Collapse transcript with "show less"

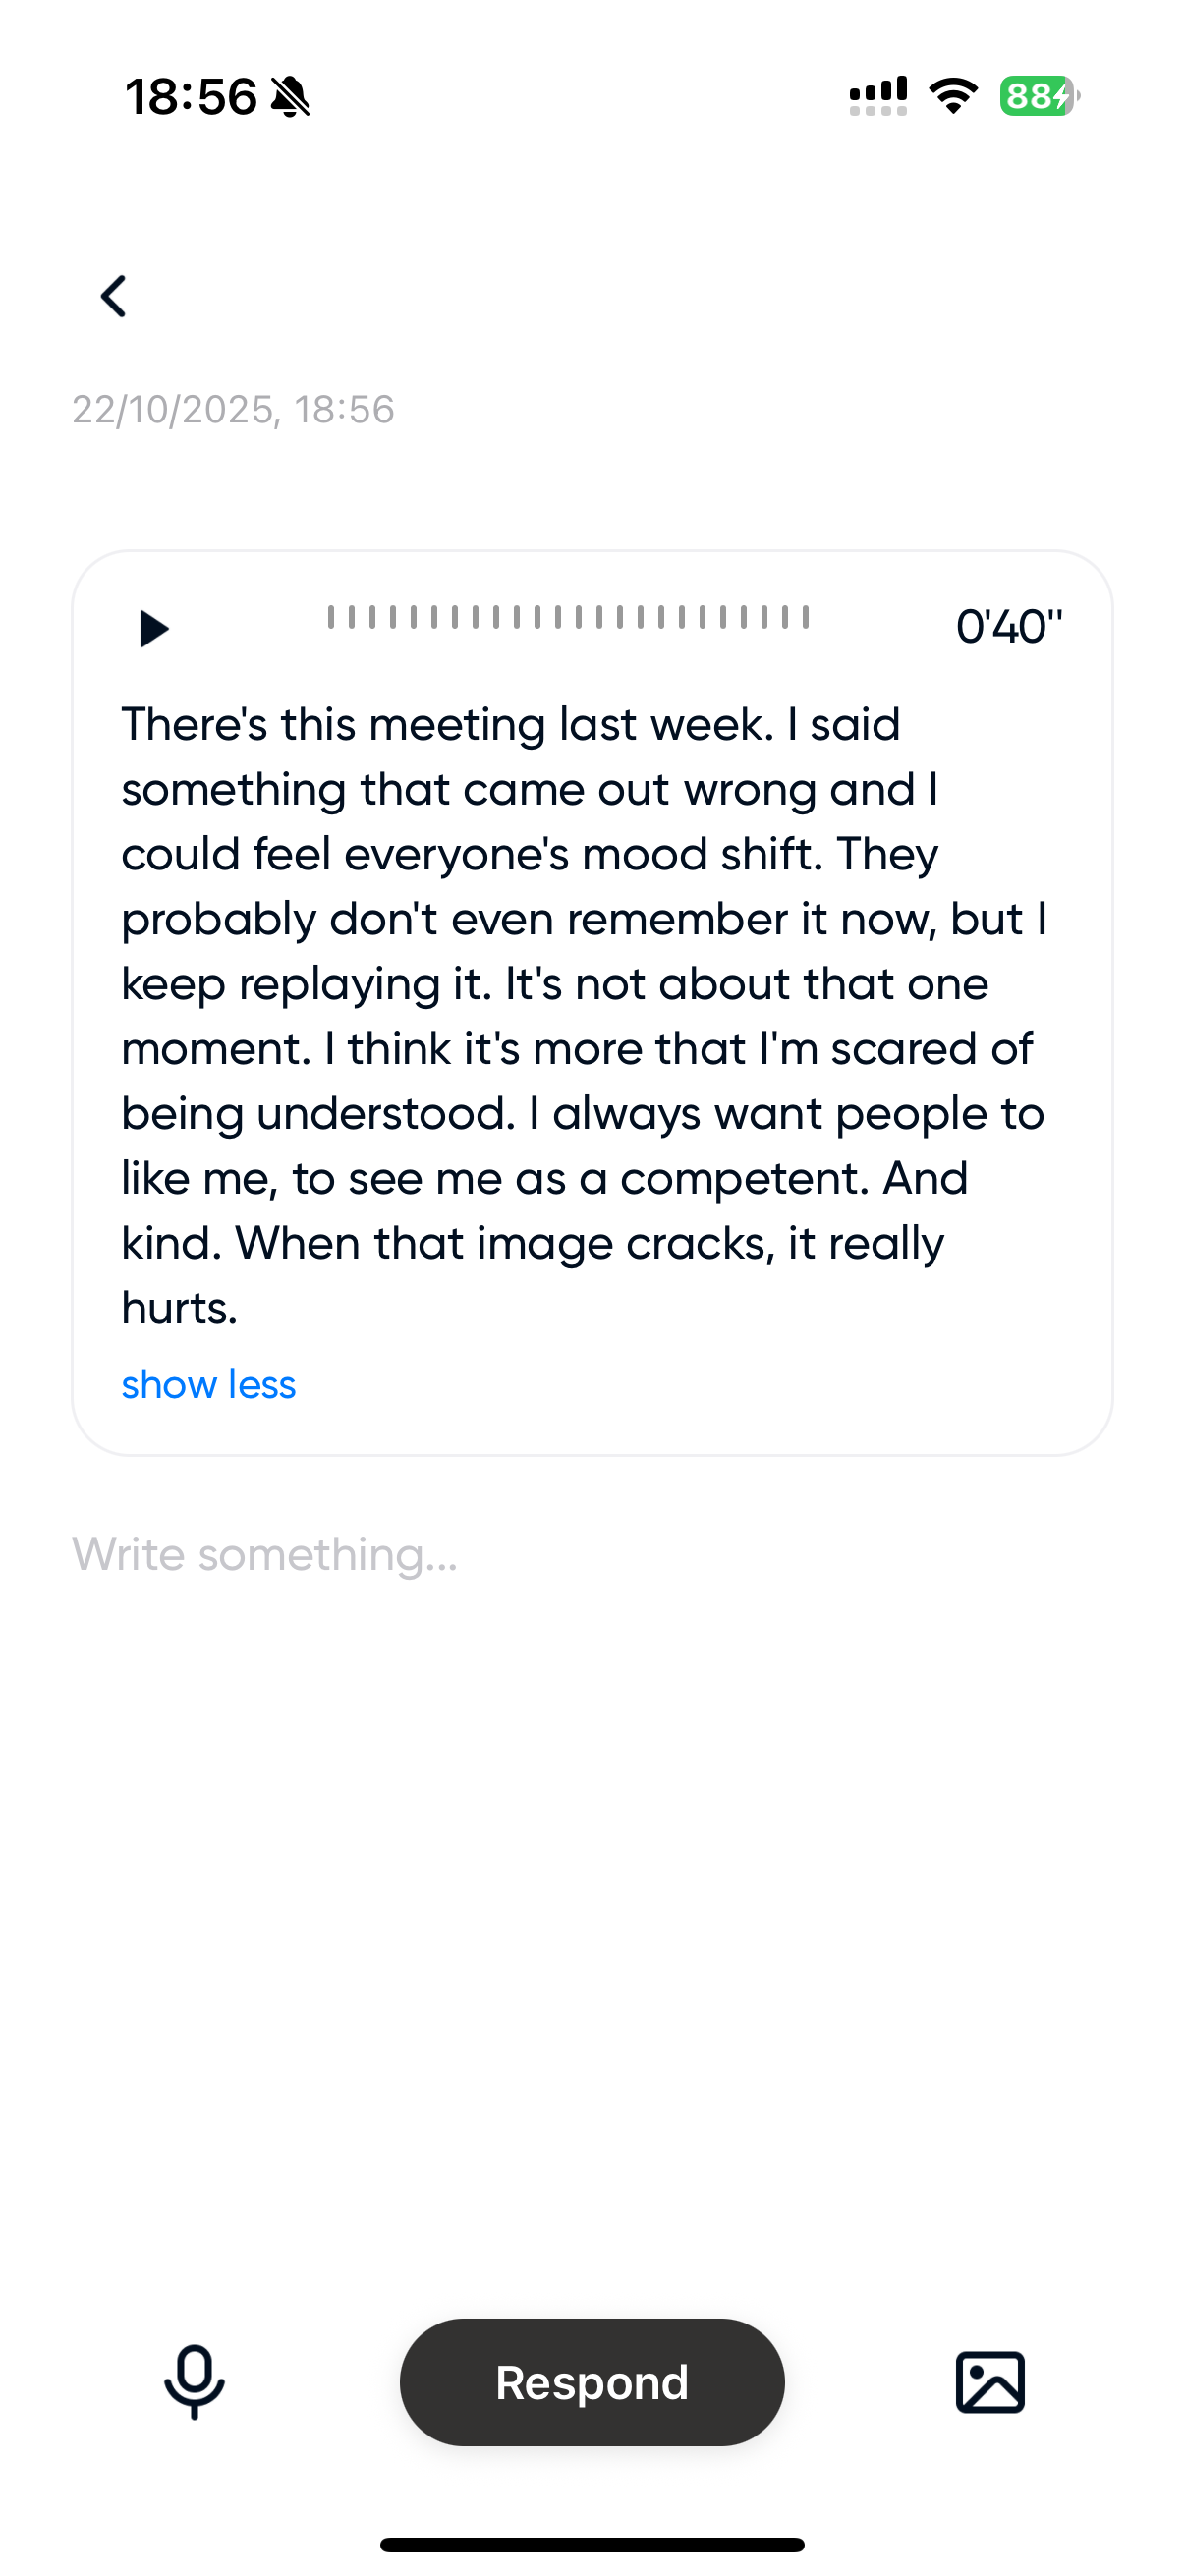pos(208,1385)
